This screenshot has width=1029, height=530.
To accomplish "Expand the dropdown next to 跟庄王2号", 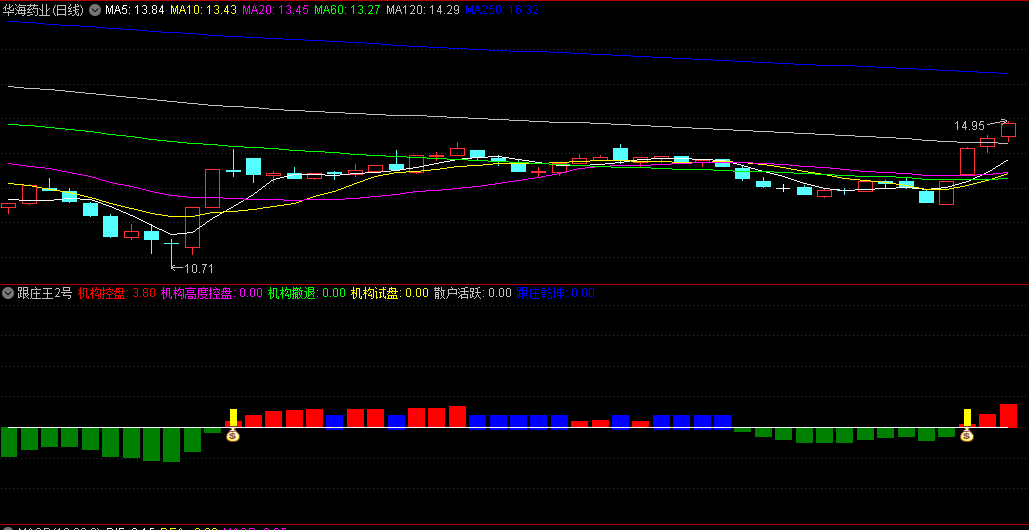I will (x=8, y=293).
